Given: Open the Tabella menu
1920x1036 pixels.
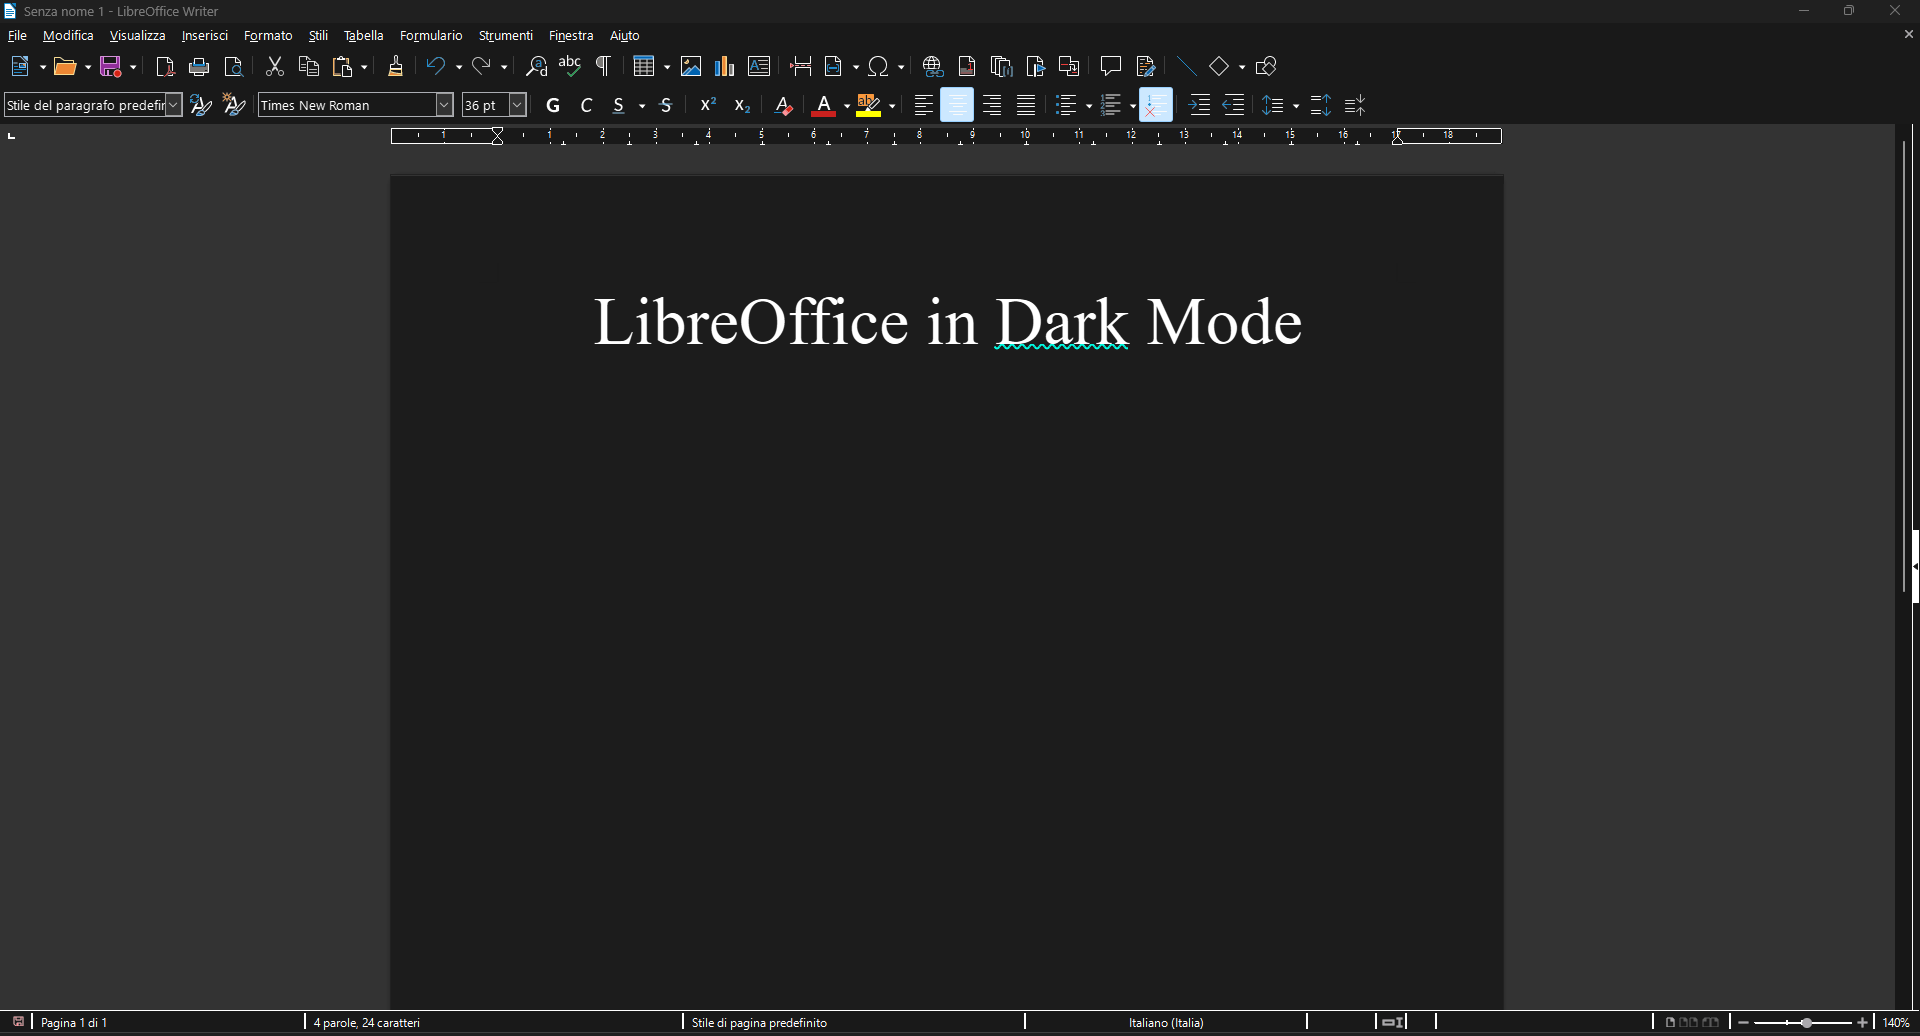Looking at the screenshot, I should [x=364, y=35].
